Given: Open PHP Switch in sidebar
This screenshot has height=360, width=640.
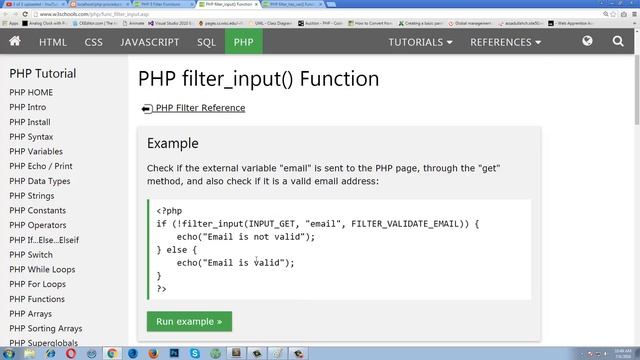Looking at the screenshot, I should click(31, 255).
